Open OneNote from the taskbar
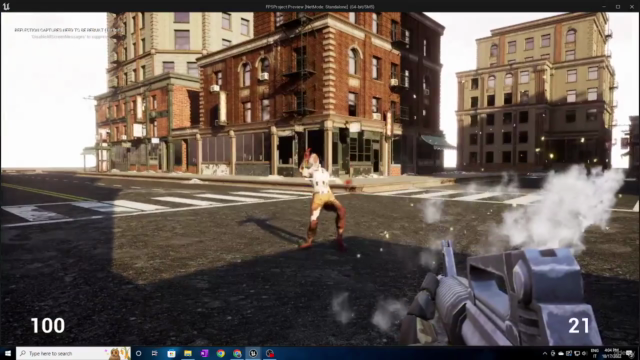640x360 pixels. click(x=204, y=353)
